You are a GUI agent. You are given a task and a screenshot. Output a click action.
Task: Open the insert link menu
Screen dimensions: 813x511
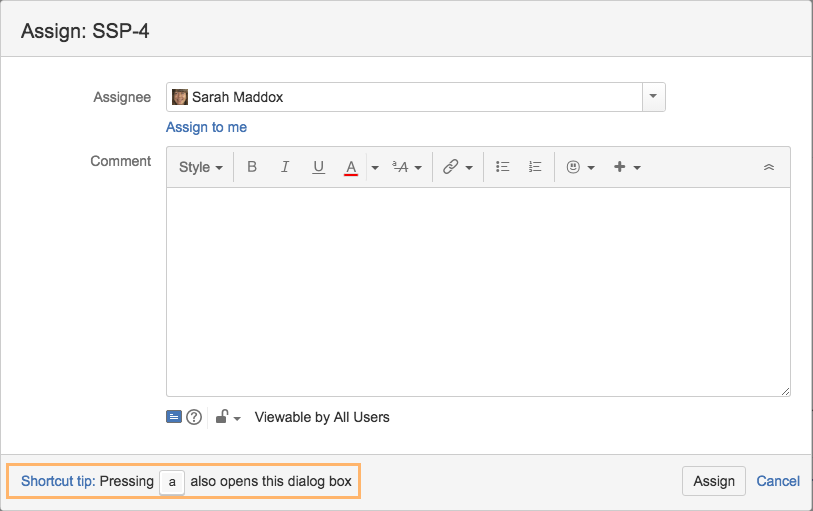[x=457, y=167]
